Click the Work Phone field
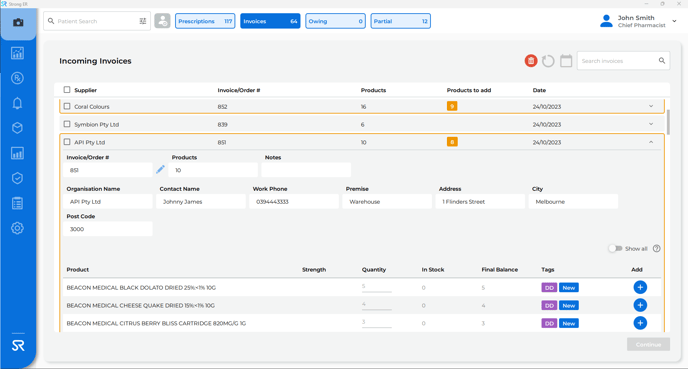This screenshot has height=369, width=688. [294, 201]
